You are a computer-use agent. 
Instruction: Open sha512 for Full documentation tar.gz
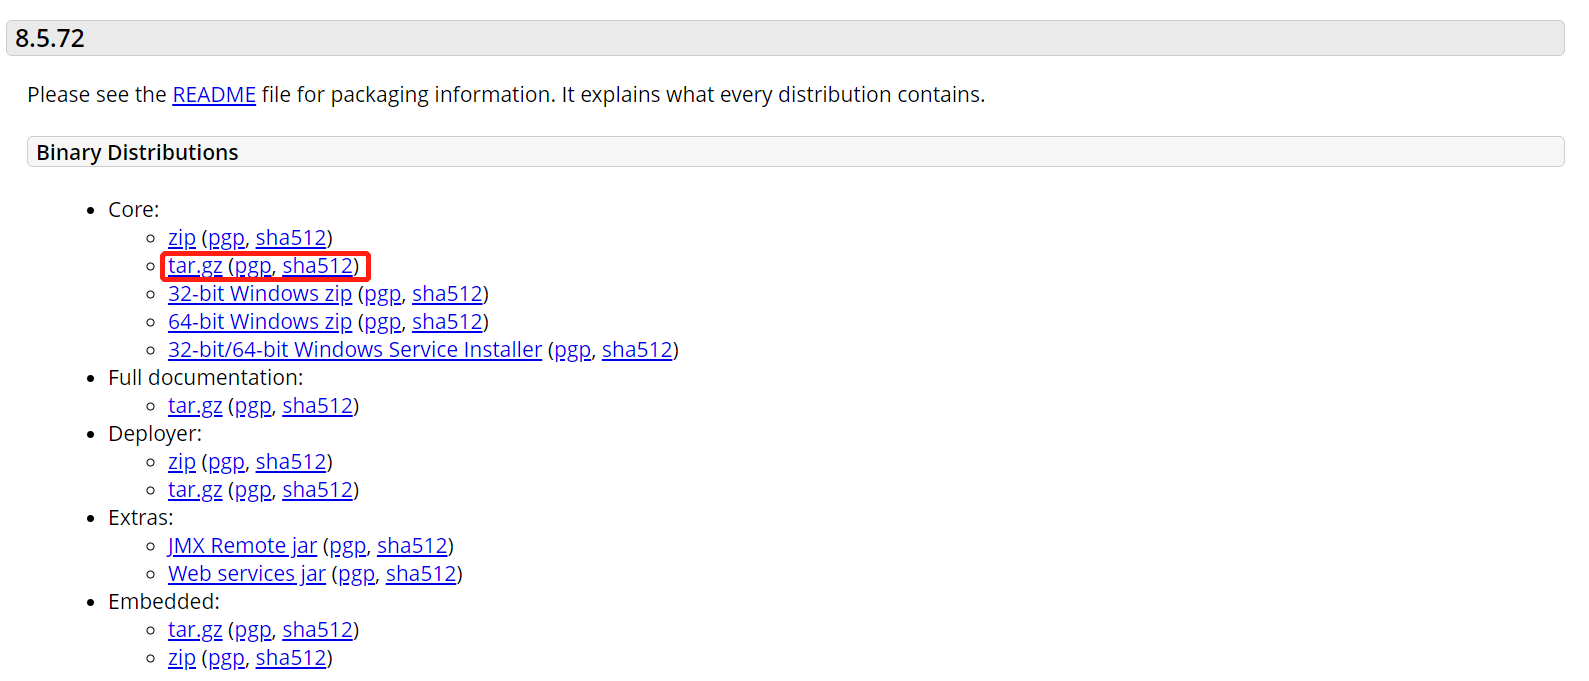[318, 406]
